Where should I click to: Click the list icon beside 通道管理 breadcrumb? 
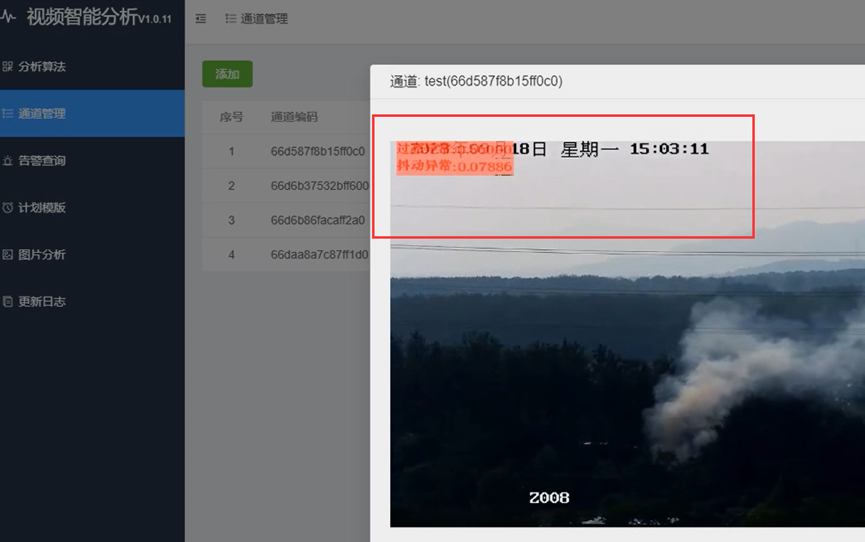pyautogui.click(x=231, y=19)
